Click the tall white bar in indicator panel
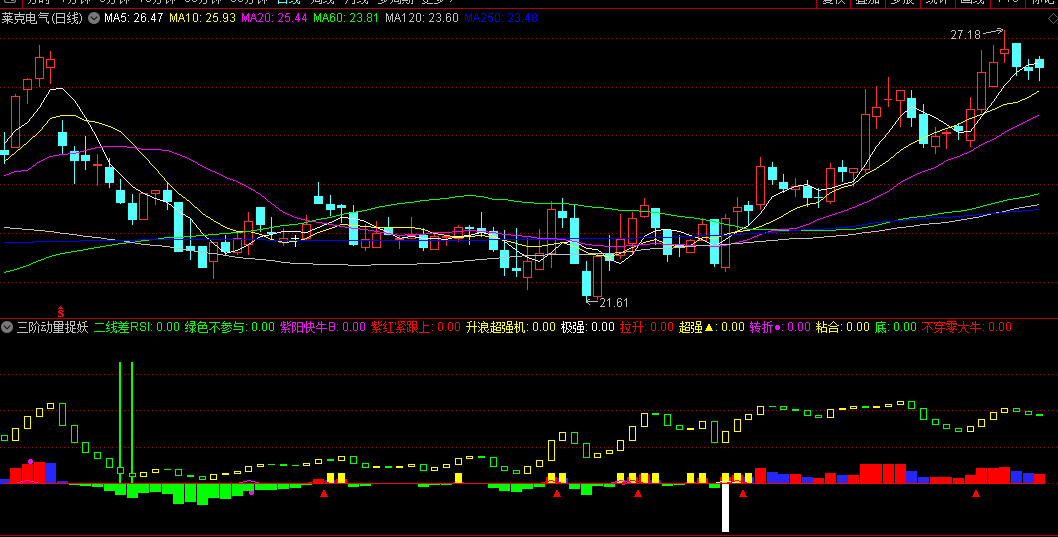Viewport: 1058px width, 537px height. pos(726,507)
